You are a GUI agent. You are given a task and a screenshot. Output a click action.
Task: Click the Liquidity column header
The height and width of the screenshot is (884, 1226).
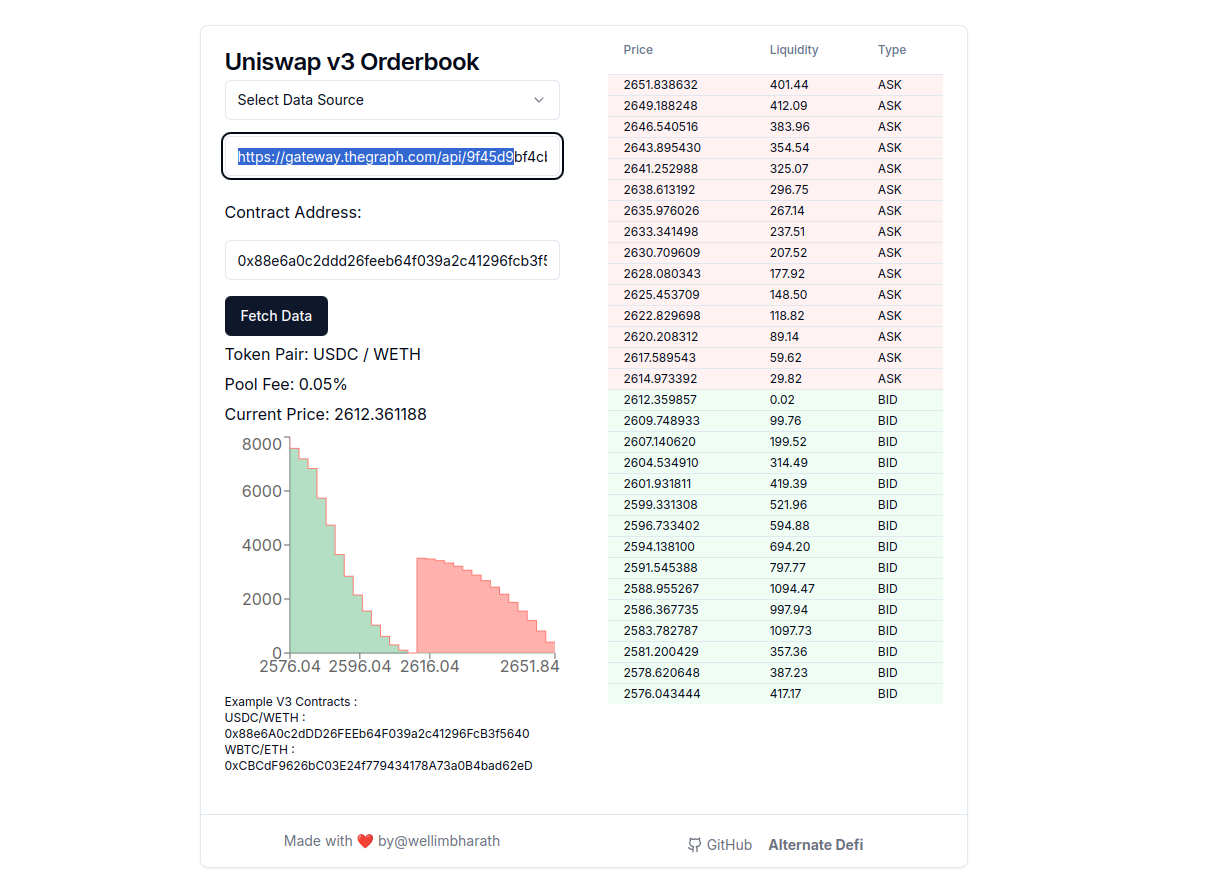point(794,50)
